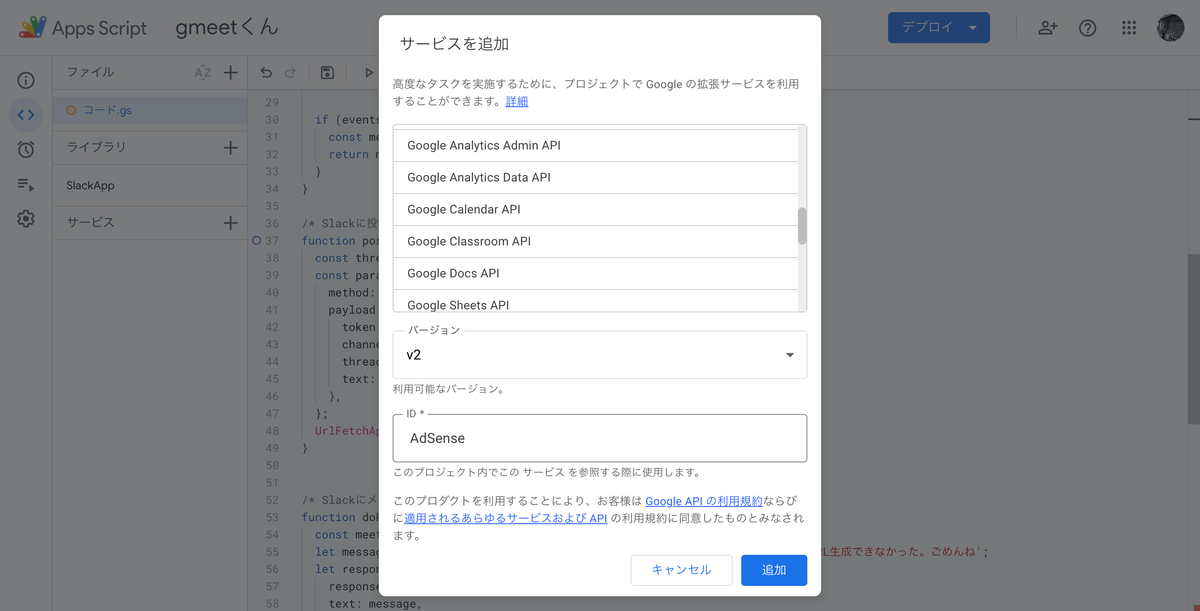Open Project Settings gear icon
Image resolution: width=1200 pixels, height=611 pixels.
26,219
